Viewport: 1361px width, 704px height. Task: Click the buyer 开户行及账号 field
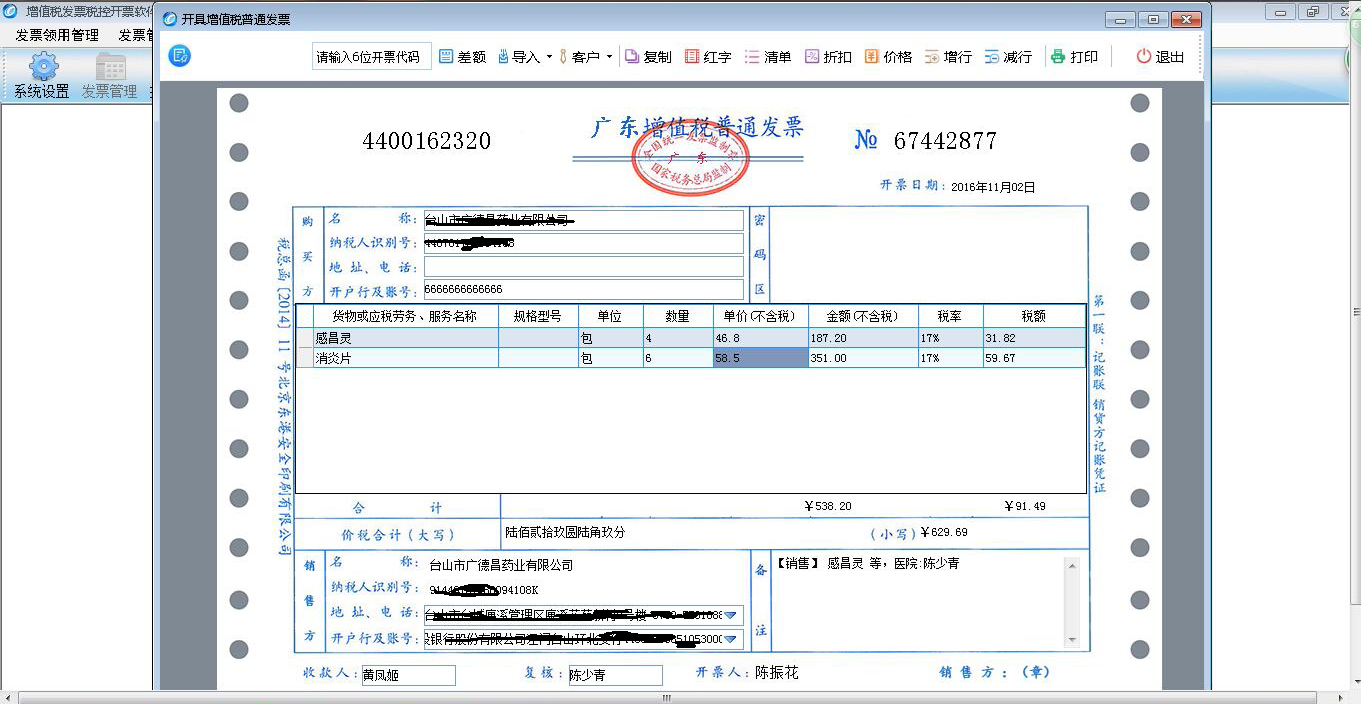[x=584, y=289]
